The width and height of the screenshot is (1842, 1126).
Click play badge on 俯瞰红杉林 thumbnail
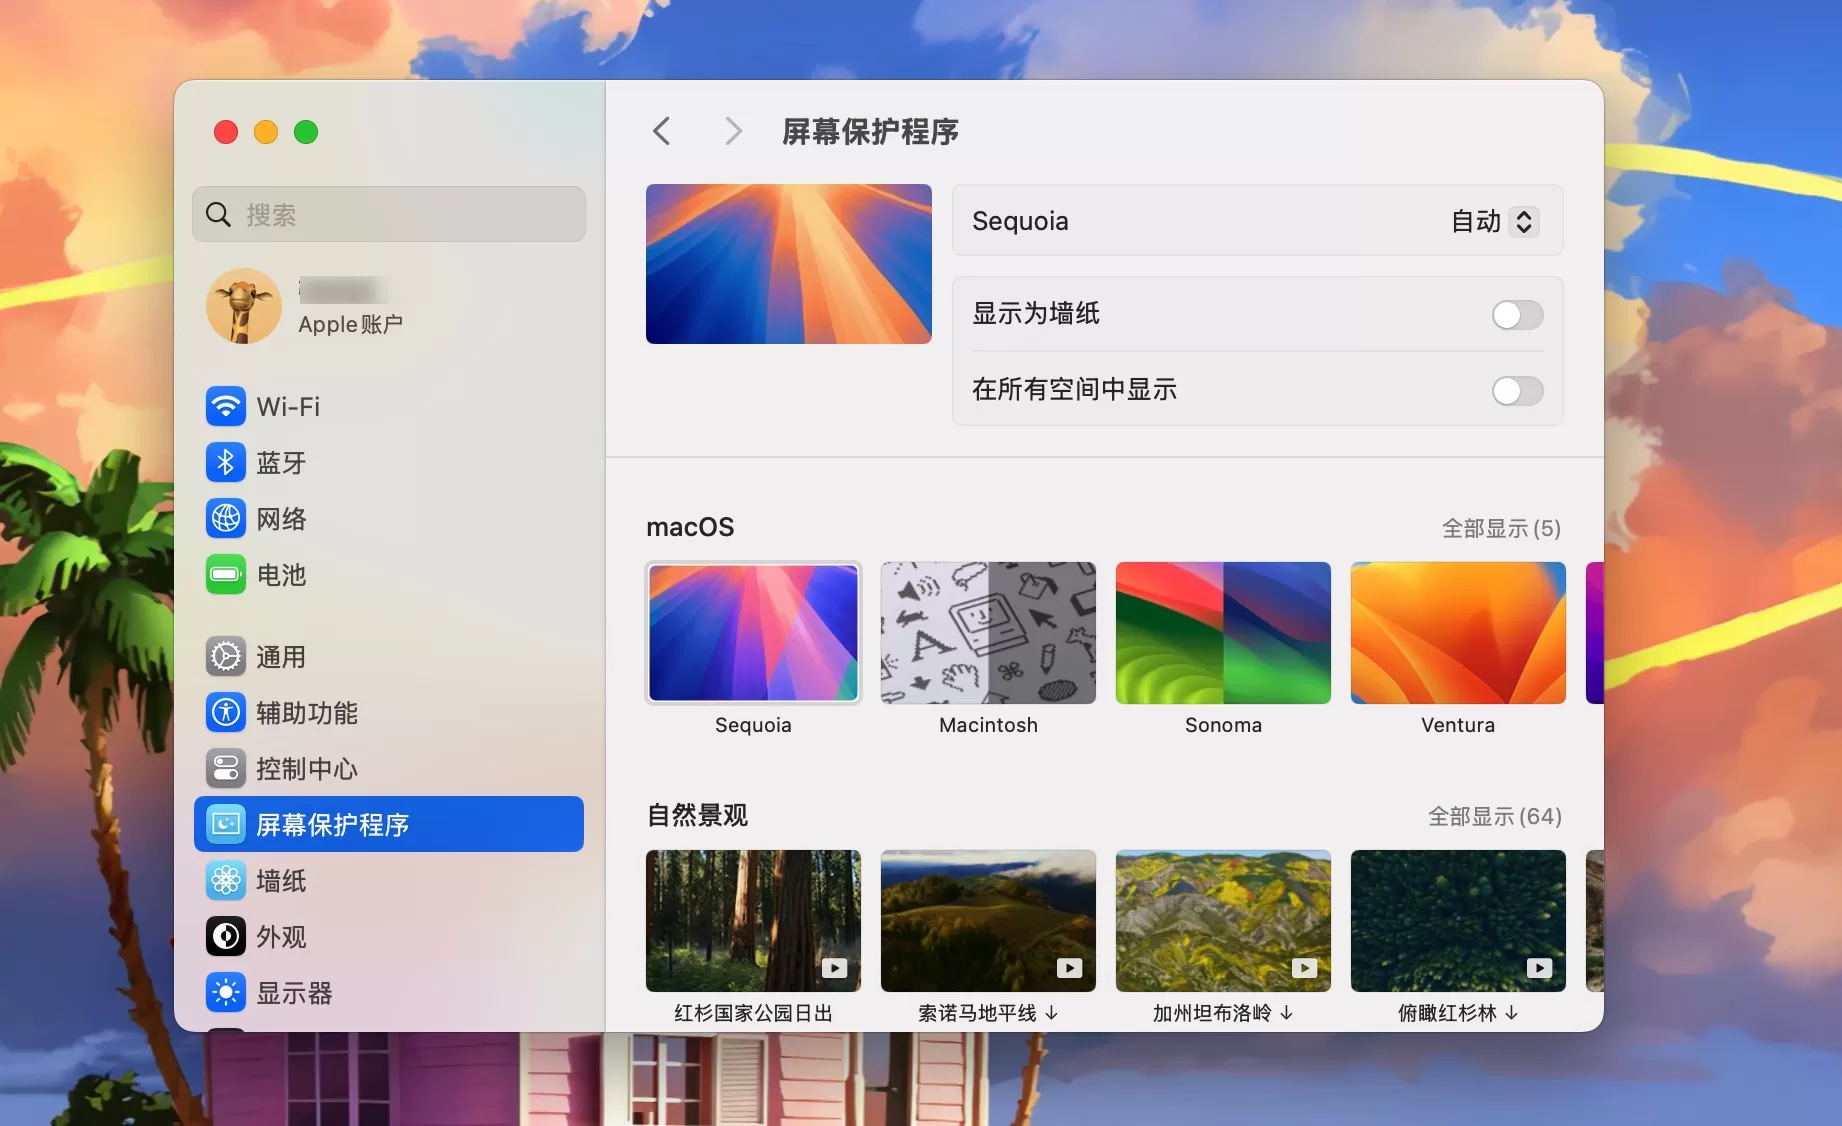click(x=1540, y=968)
